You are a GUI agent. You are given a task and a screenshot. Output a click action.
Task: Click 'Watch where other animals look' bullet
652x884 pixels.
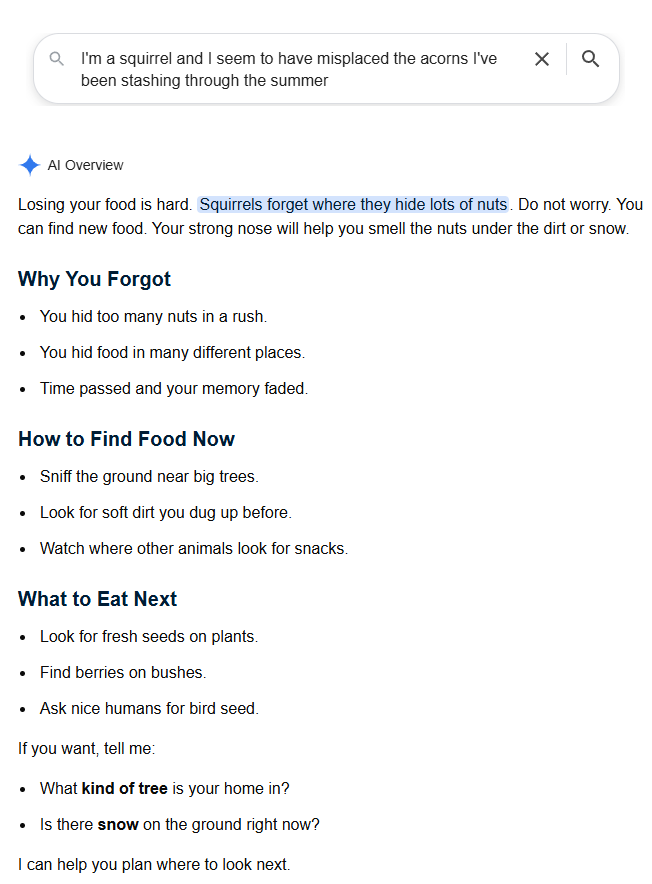click(x=194, y=549)
